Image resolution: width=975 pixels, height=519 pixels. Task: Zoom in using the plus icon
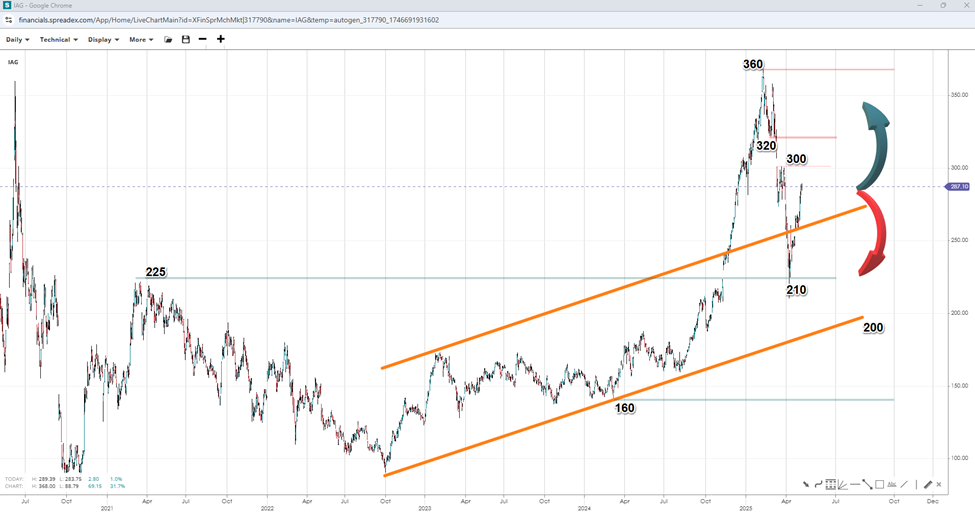[221, 40]
